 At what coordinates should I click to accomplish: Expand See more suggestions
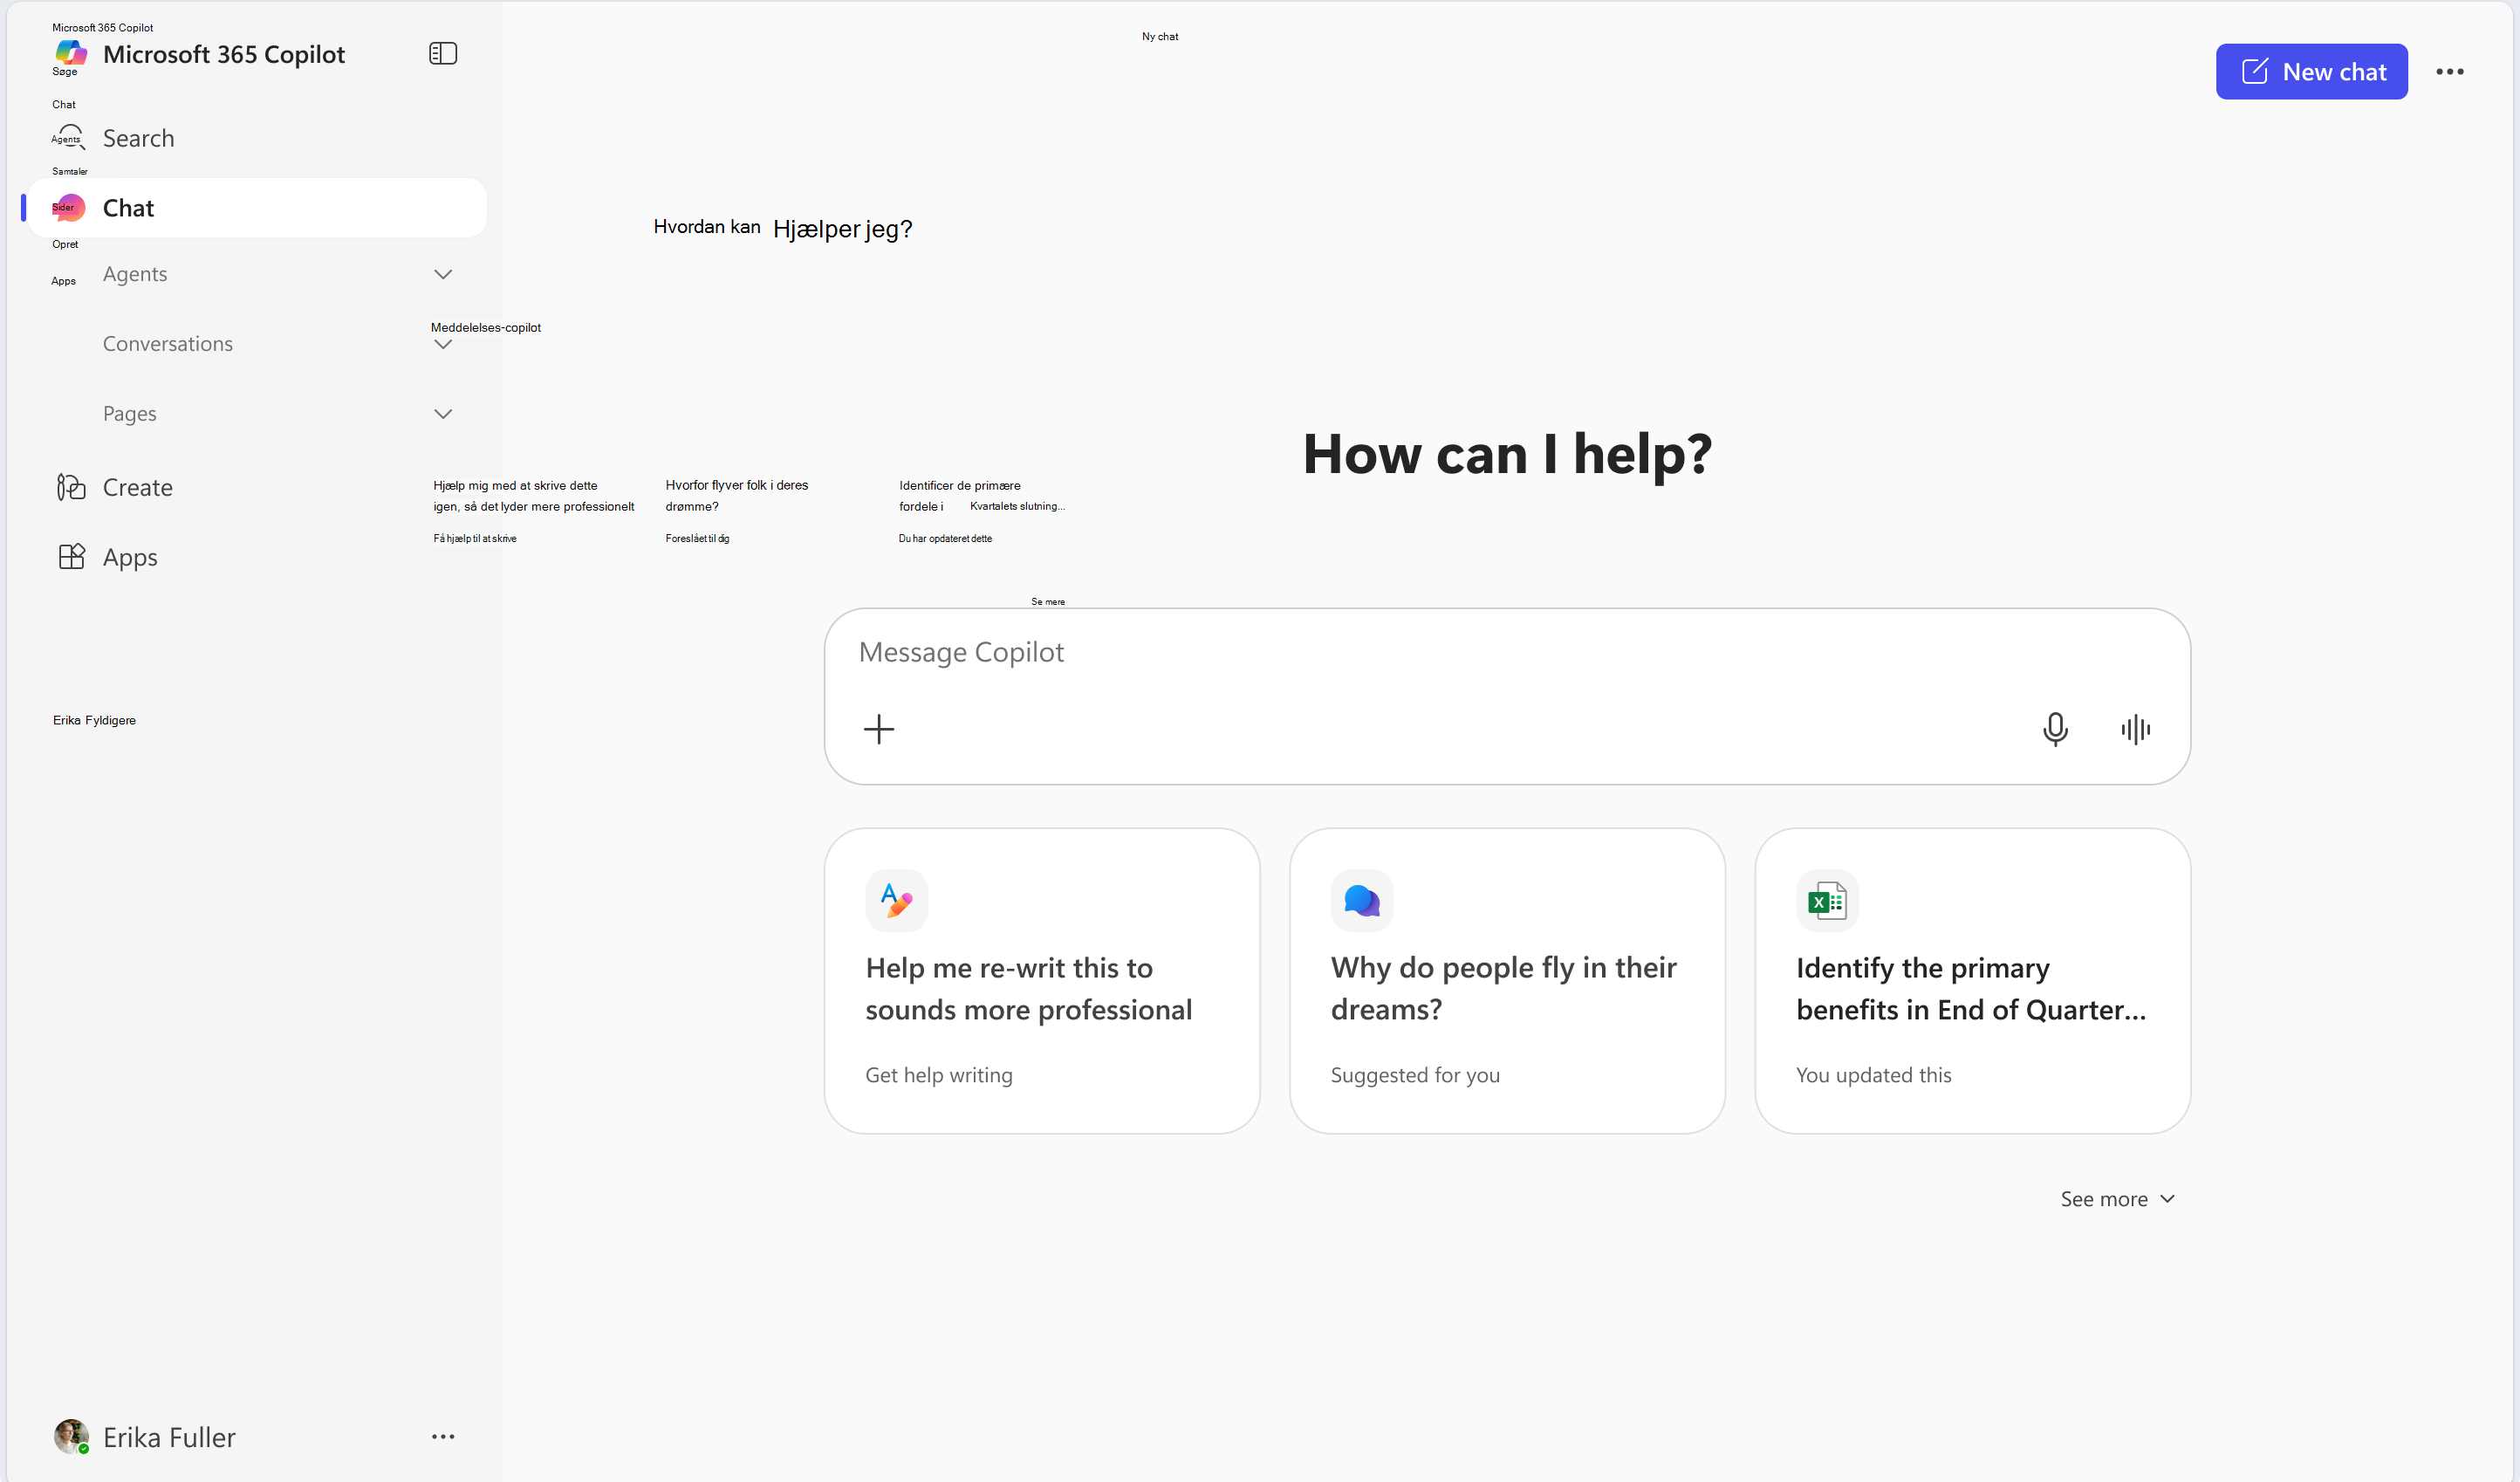[2116, 1199]
